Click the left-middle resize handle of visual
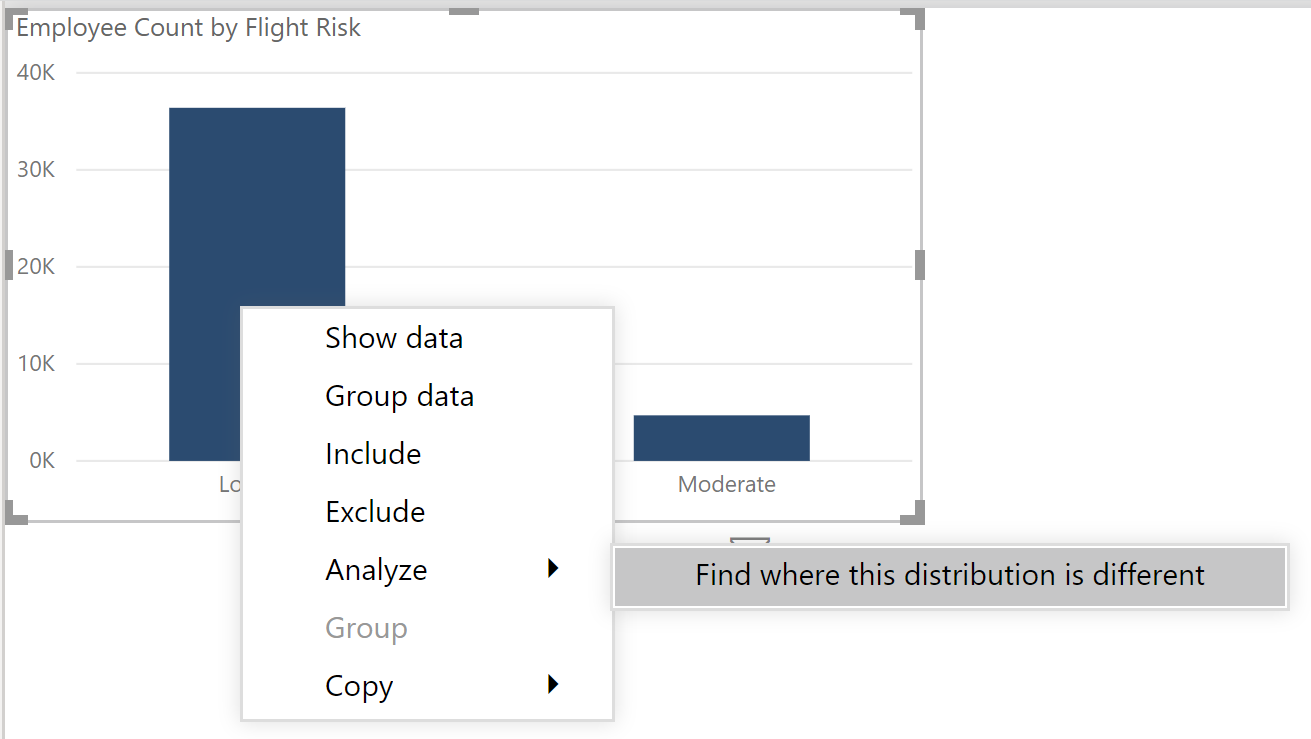Image resolution: width=1311 pixels, height=739 pixels. [9, 265]
